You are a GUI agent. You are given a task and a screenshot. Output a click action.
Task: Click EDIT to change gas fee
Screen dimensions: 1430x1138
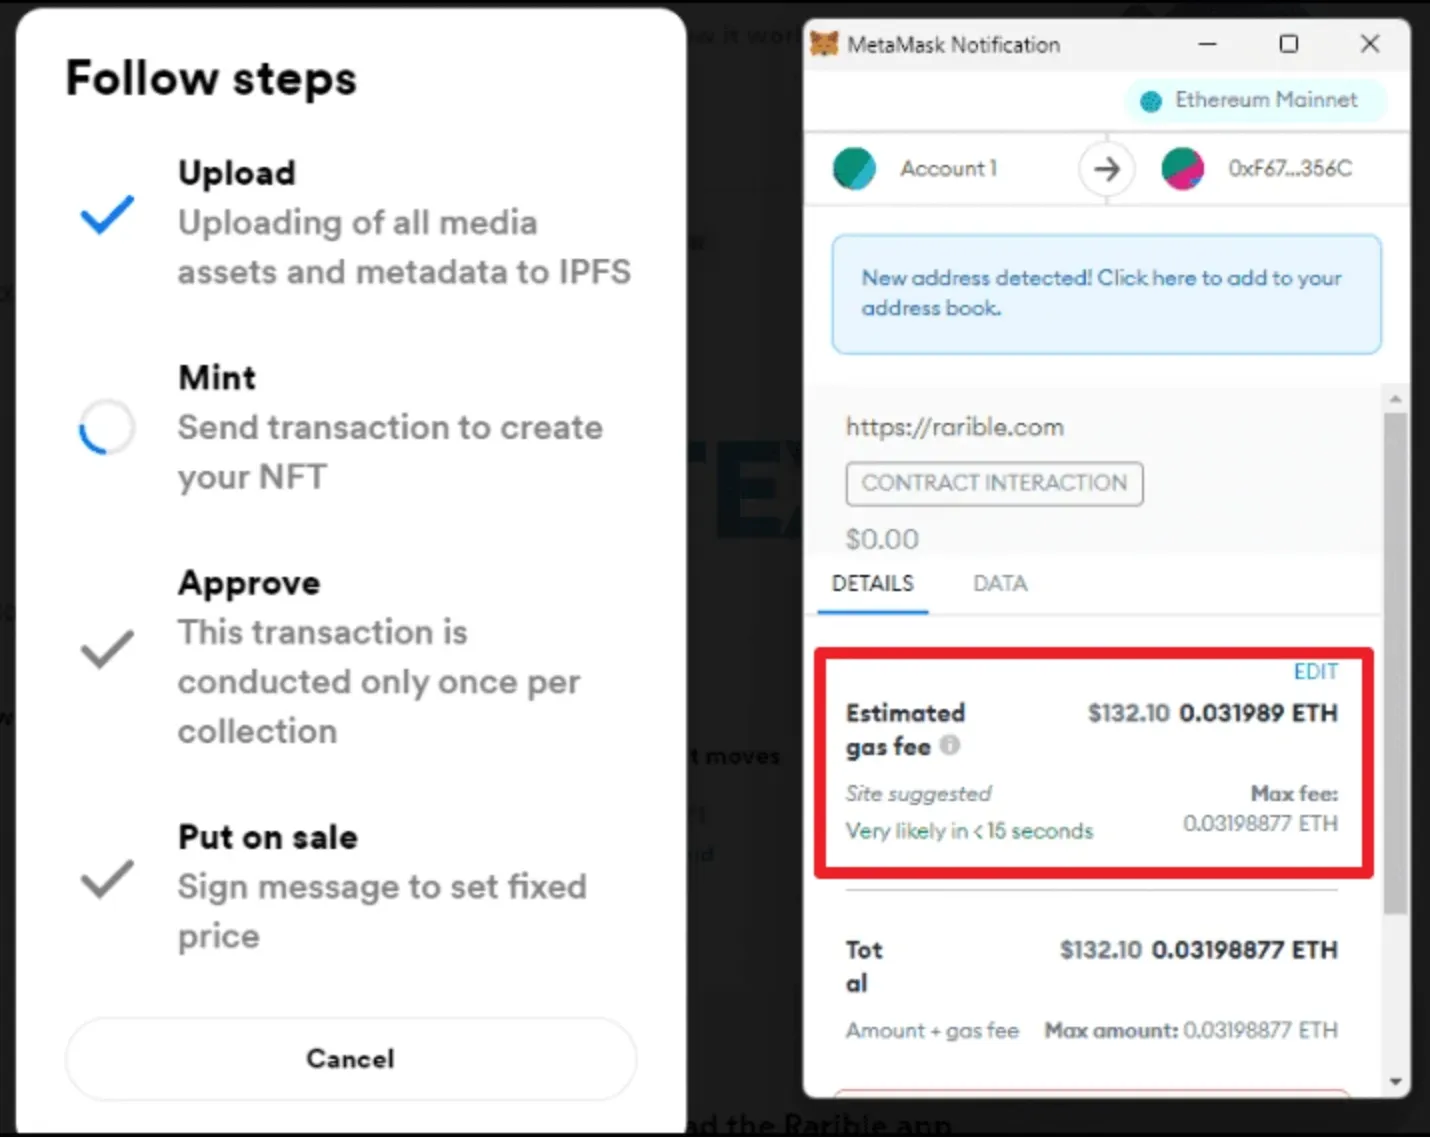click(1315, 672)
